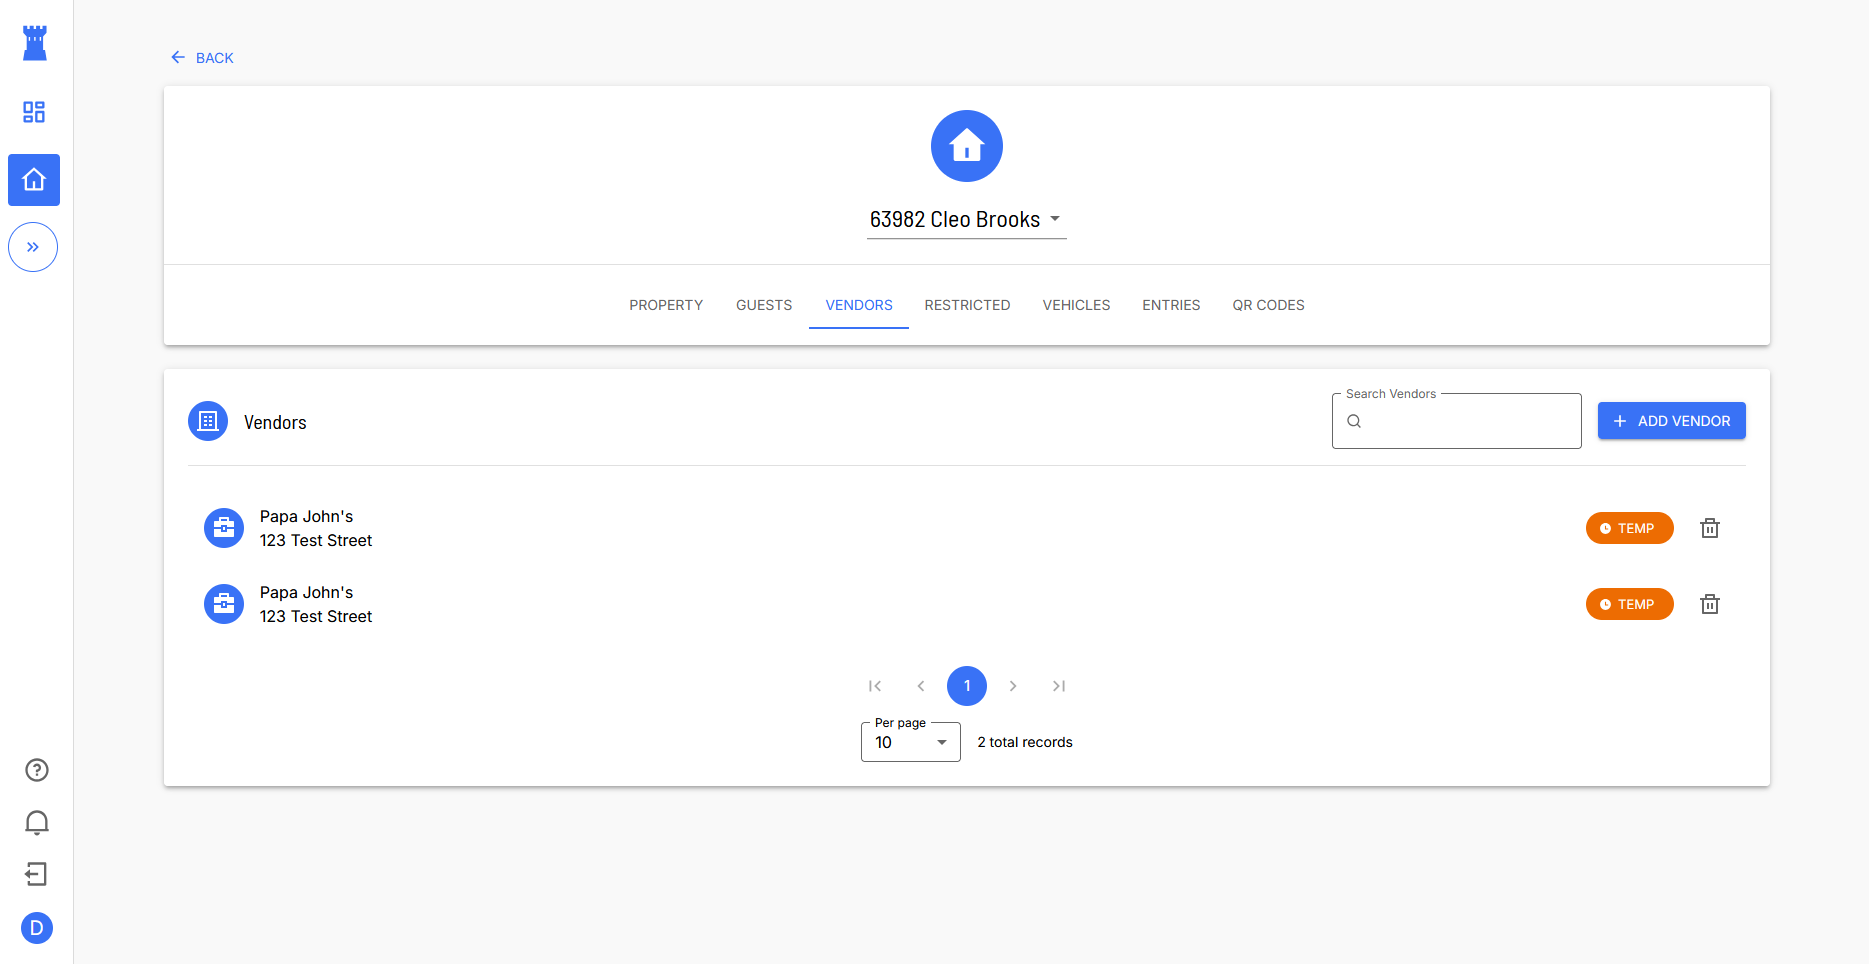Click the Add Vendor button
Screen dimensions: 1869x964
click(1671, 421)
